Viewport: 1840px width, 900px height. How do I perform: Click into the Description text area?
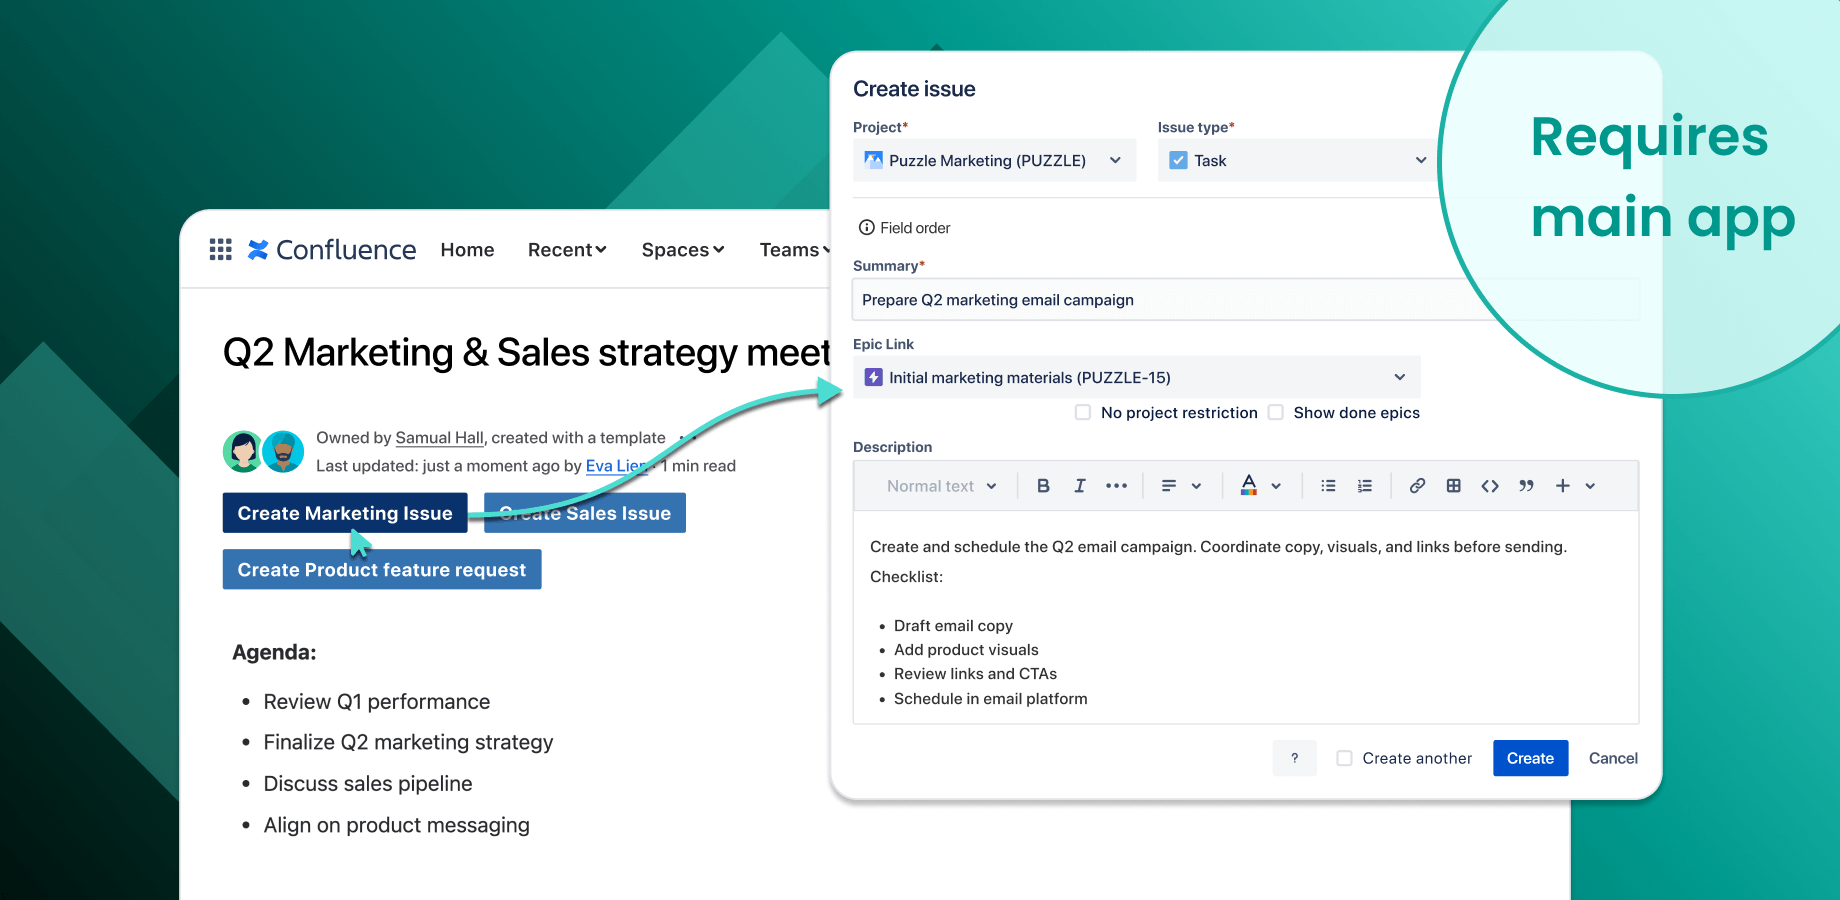pos(1246,617)
